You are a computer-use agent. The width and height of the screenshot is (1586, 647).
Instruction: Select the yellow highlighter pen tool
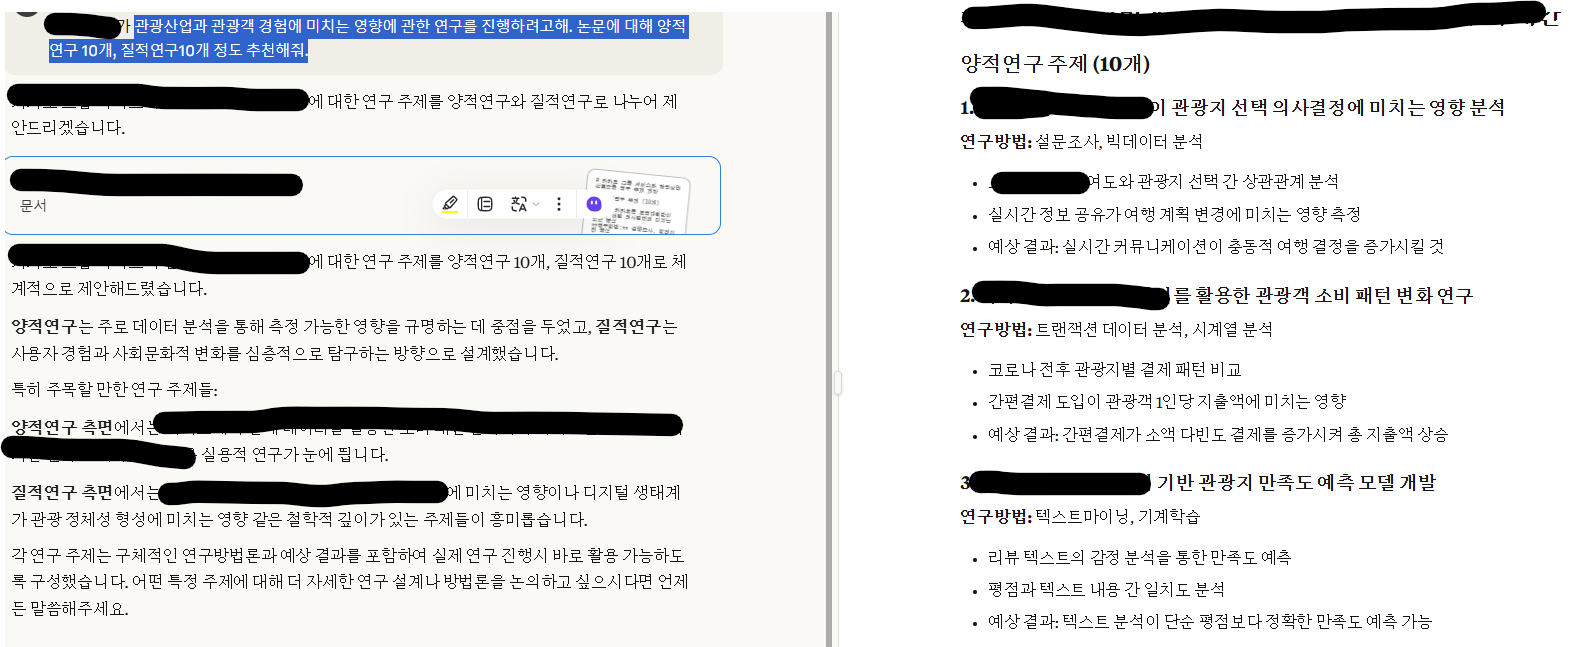click(450, 204)
